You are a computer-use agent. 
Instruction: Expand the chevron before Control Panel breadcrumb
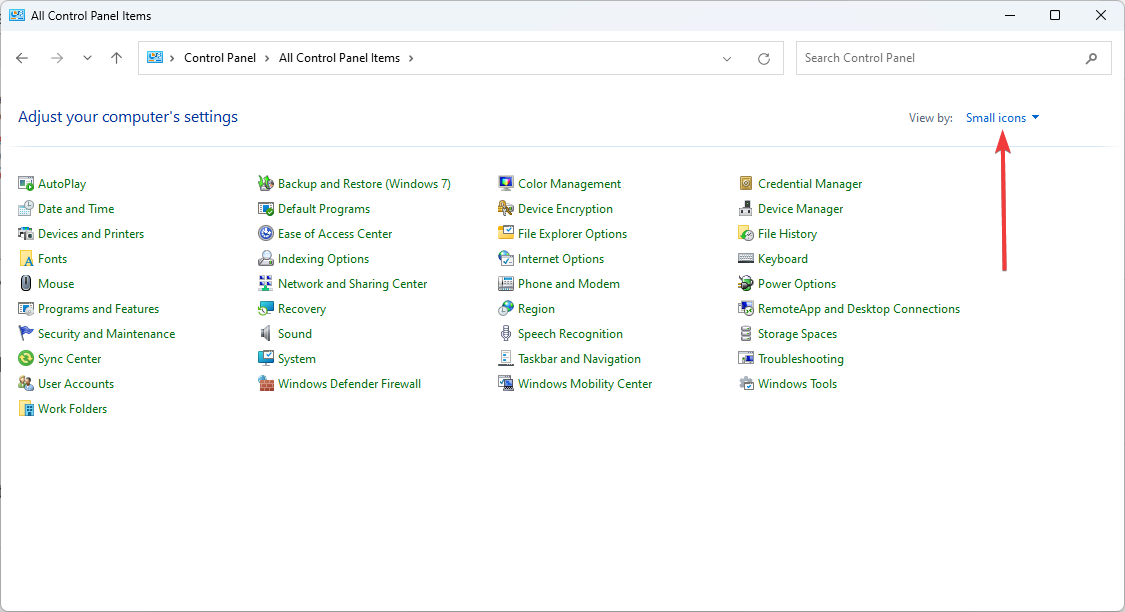(172, 59)
